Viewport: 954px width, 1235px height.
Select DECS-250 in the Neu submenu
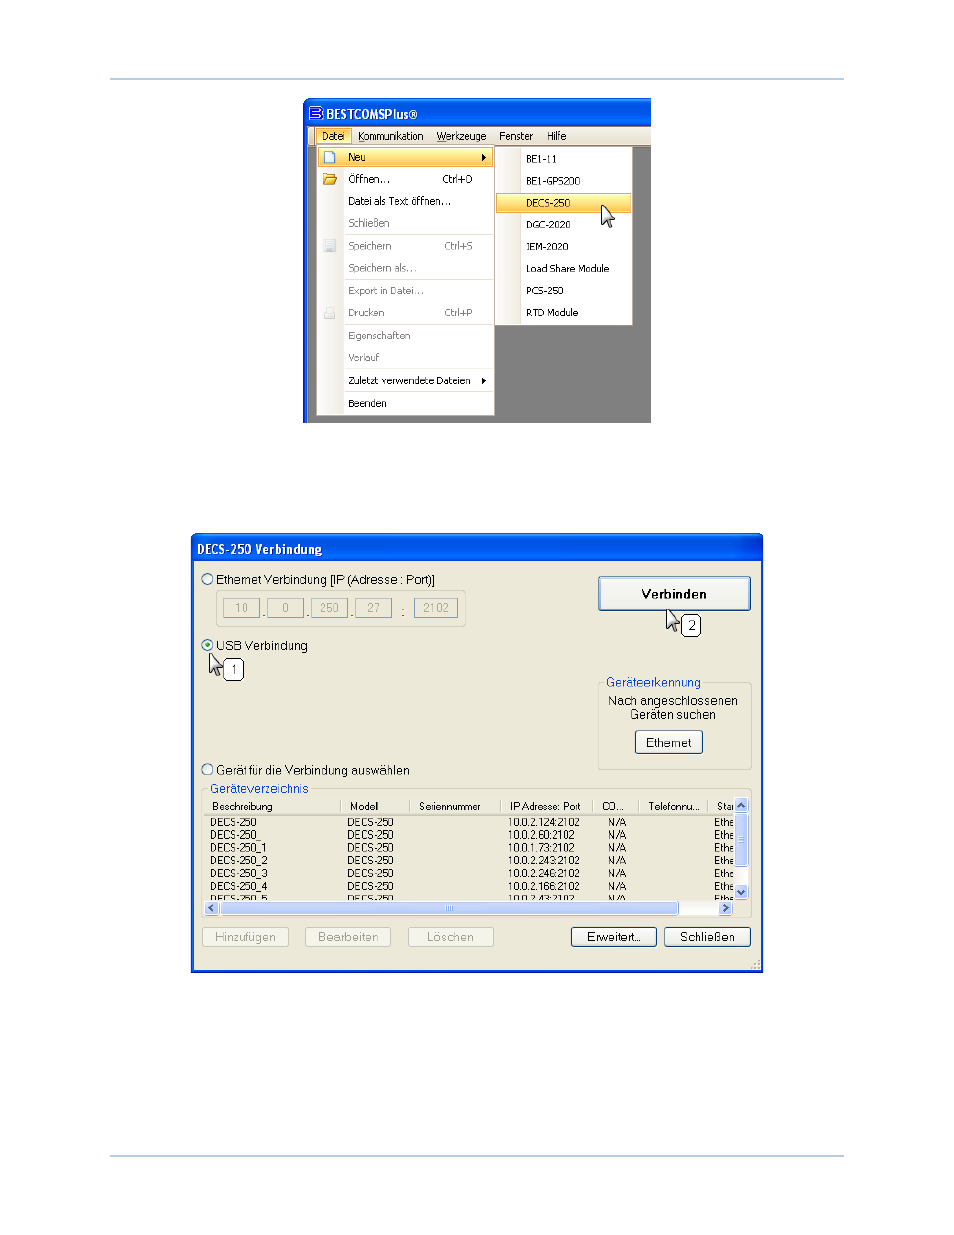(563, 203)
